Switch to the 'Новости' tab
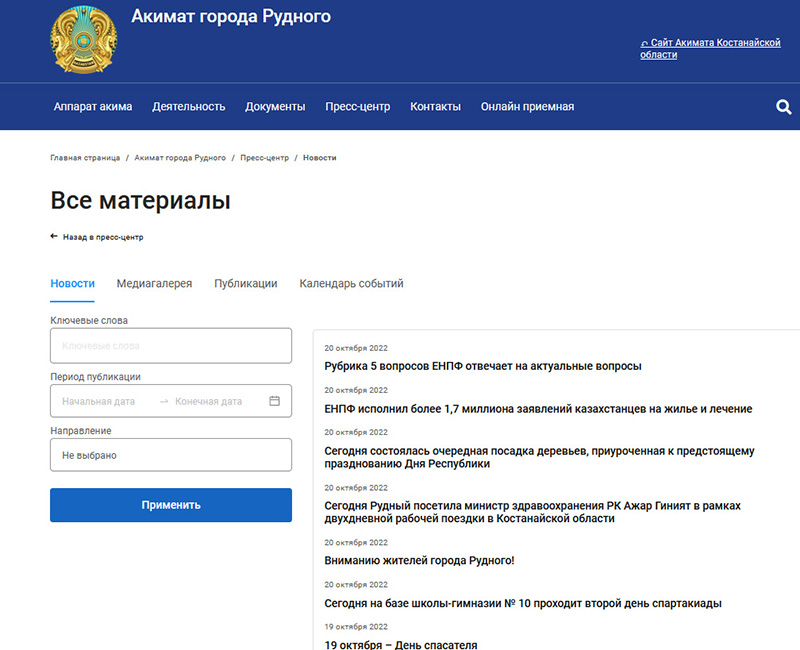The width and height of the screenshot is (800, 650). click(x=72, y=284)
